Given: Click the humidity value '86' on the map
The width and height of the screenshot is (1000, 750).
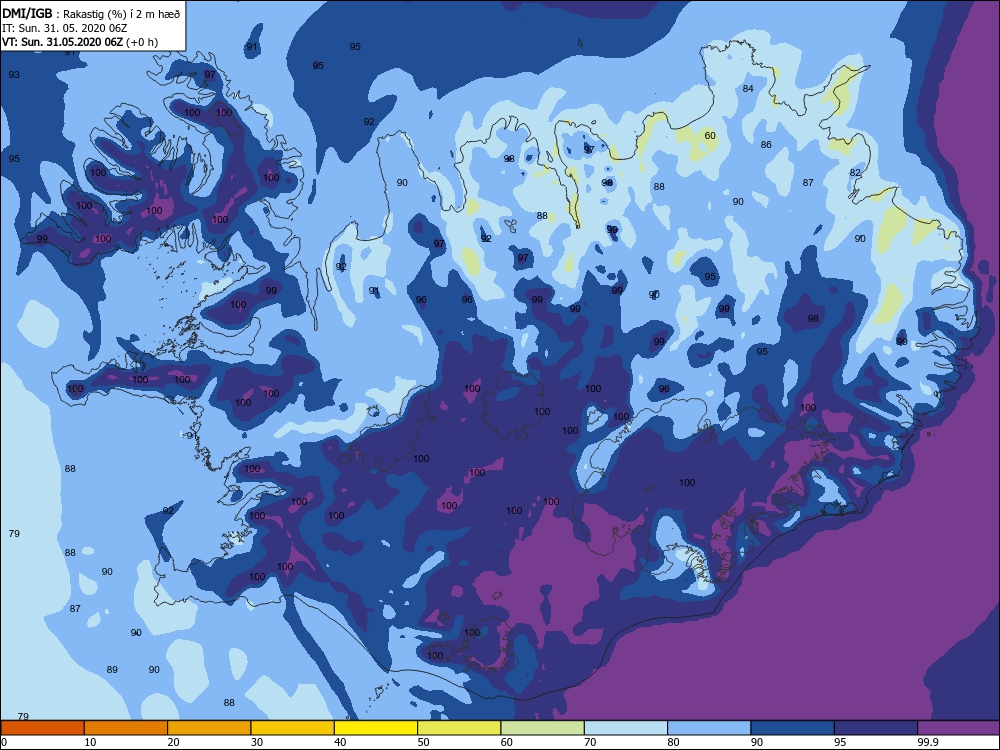Looking at the screenshot, I should [766, 145].
